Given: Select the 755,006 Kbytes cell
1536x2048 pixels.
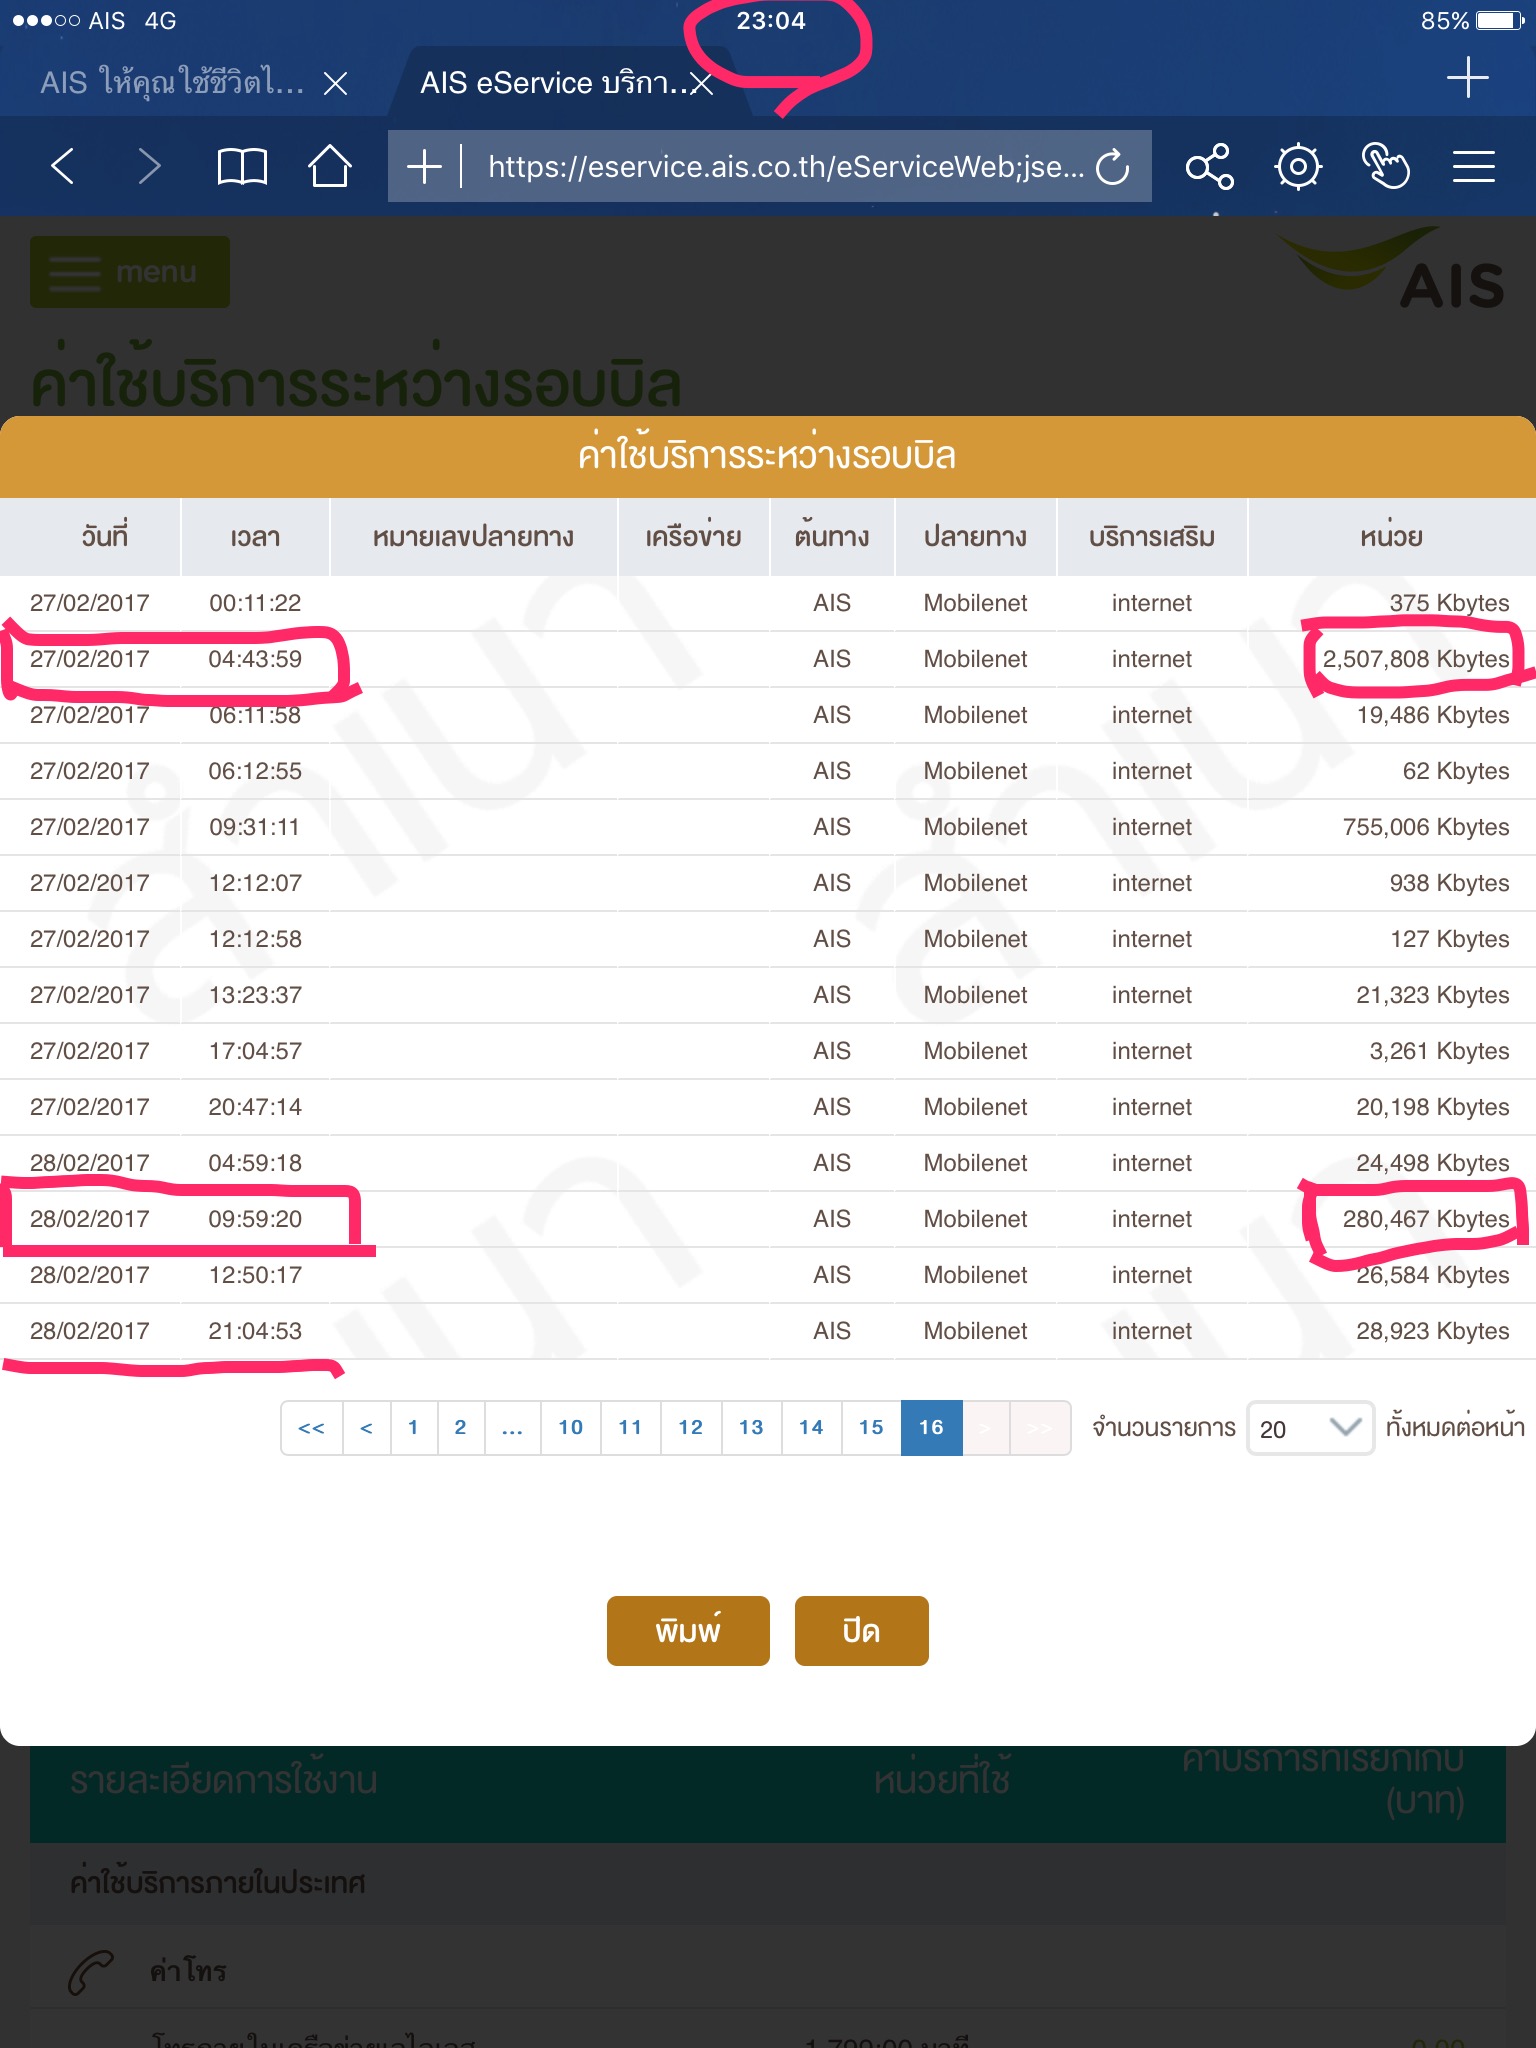Looking at the screenshot, I should 1426,827.
